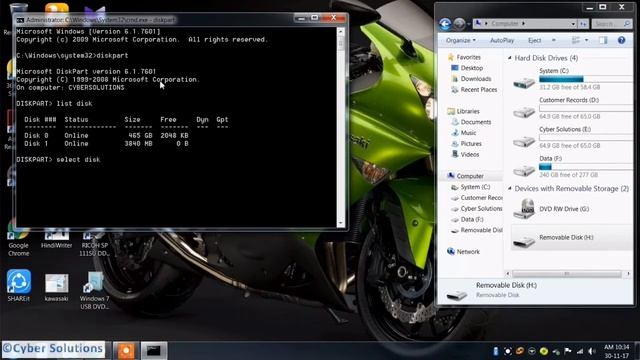Select Libraries in navigation pane
The image size is (640, 360).
coord(463,111)
